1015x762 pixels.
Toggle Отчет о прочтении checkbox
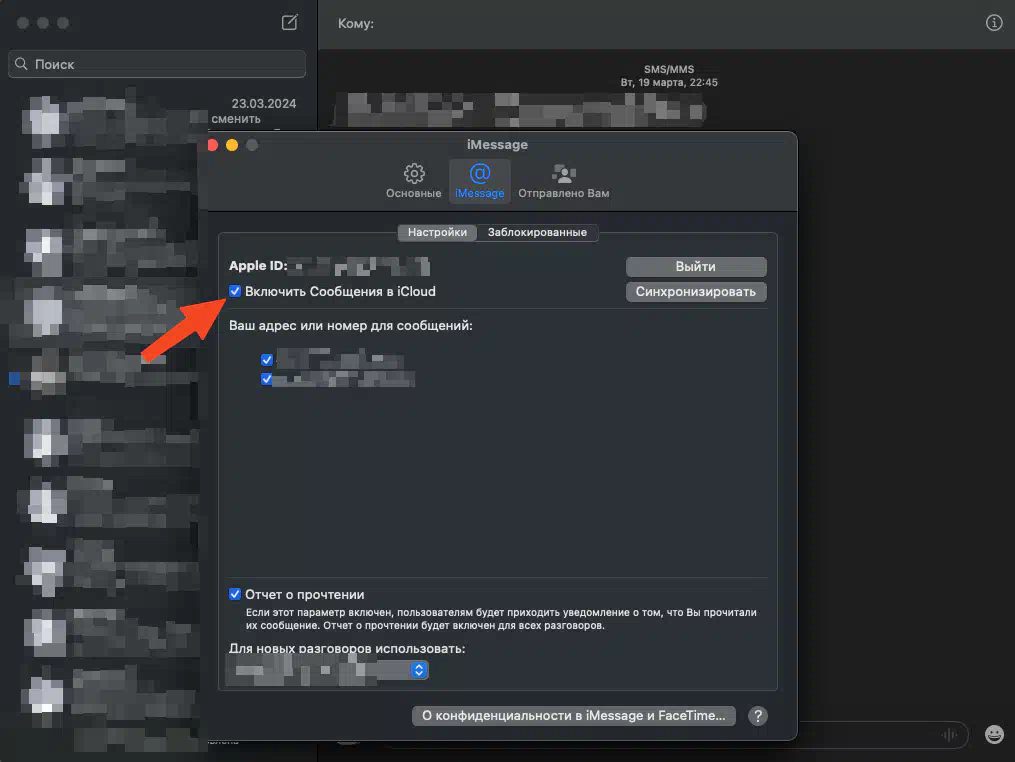tap(235, 594)
